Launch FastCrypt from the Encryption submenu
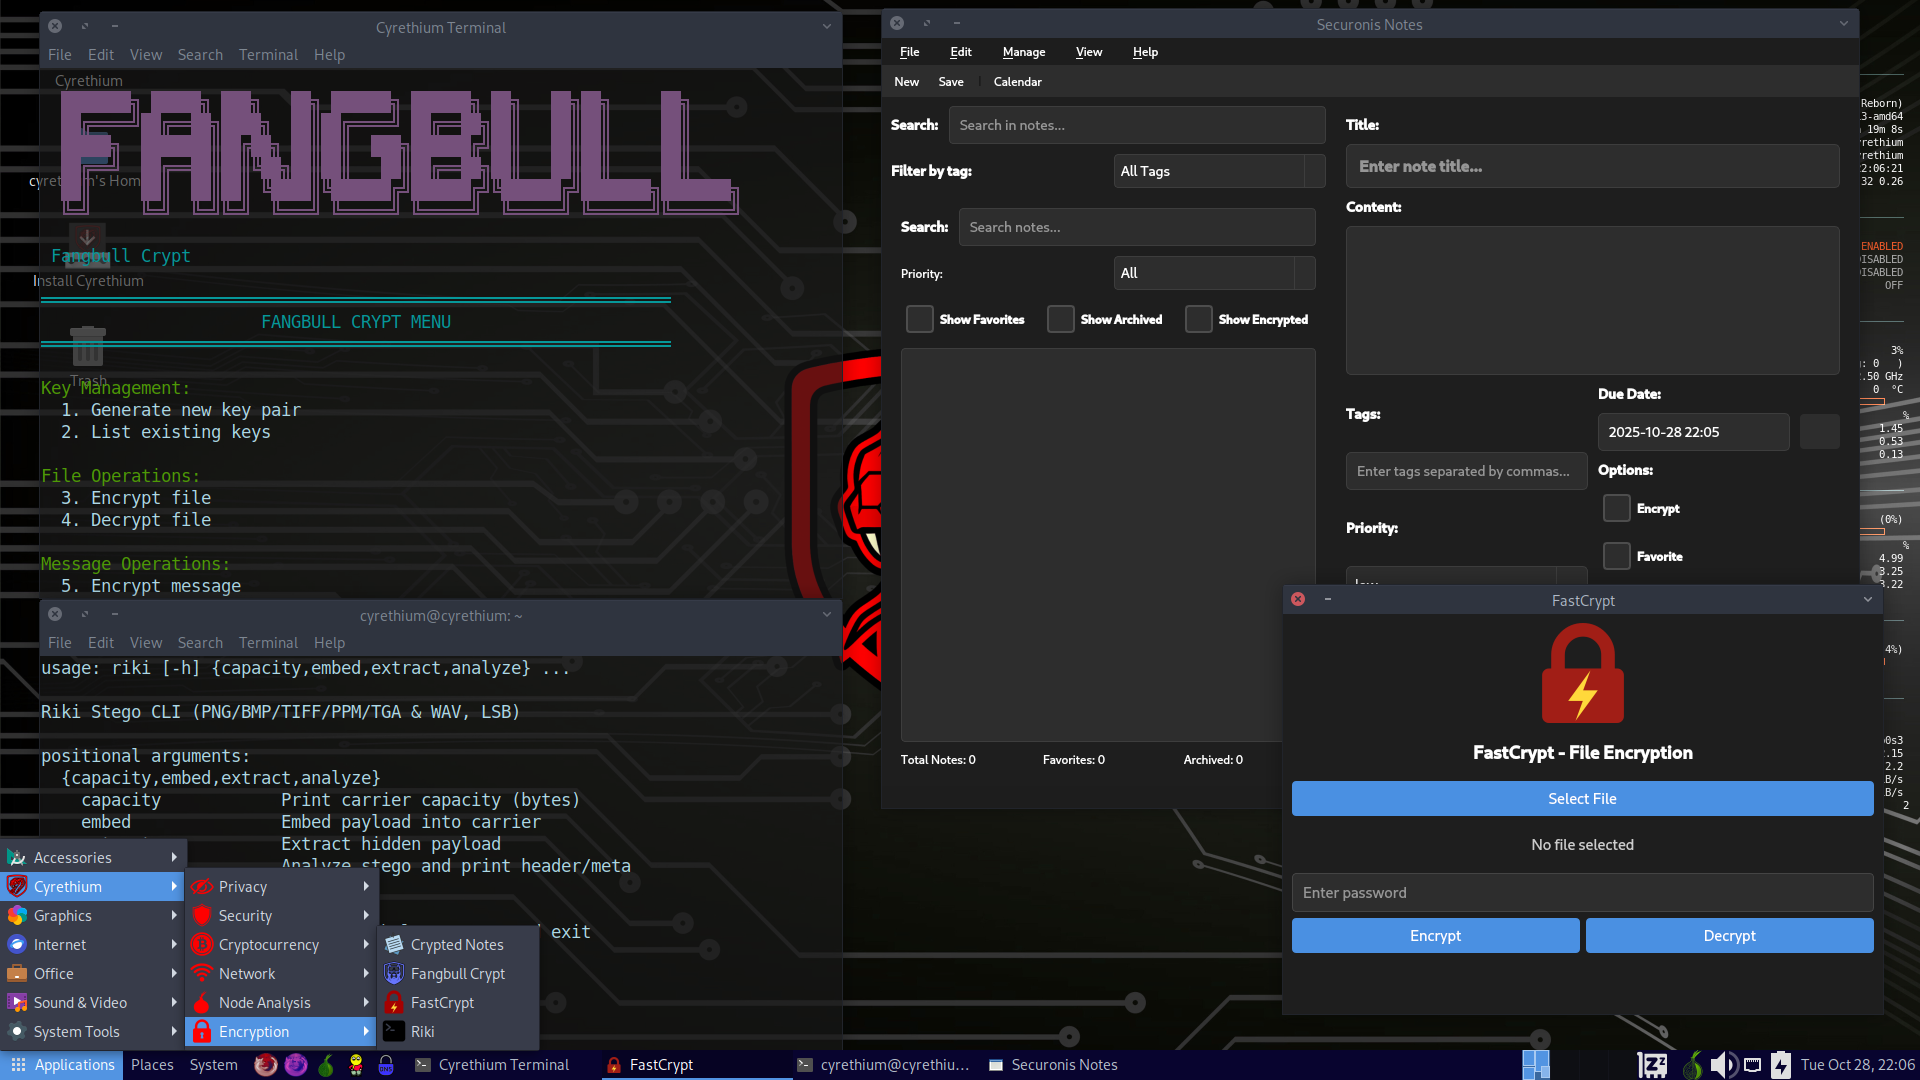The width and height of the screenshot is (1920, 1080). (442, 1002)
